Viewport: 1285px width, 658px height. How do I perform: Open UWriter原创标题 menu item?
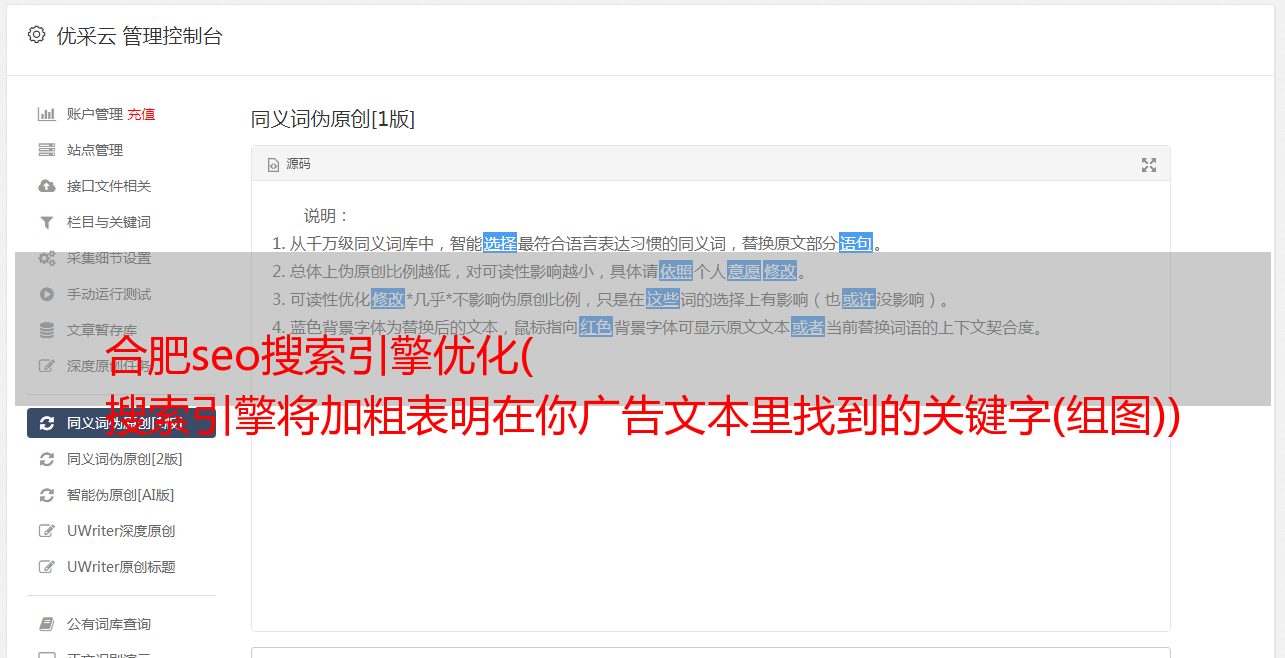coord(121,567)
